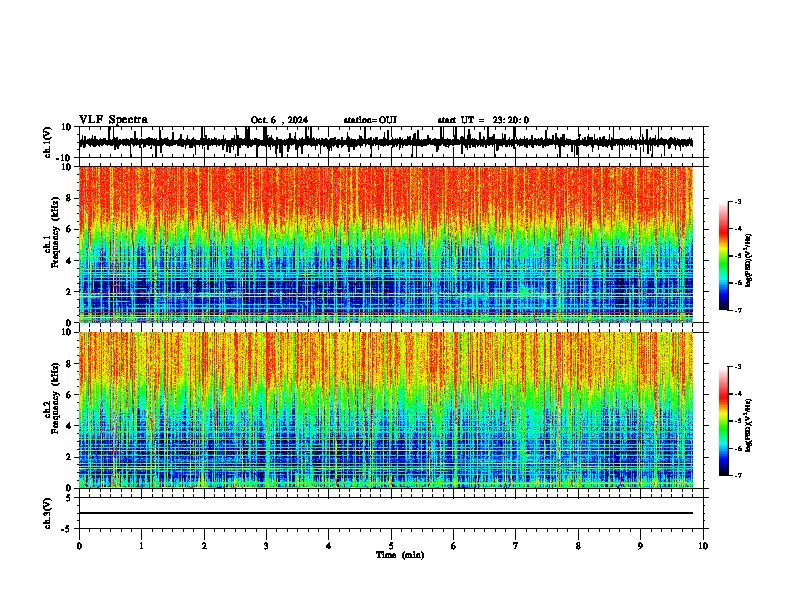Screen dimensions: 792x612
Task: Click time-axis tick label "10" at the end
Action: [x=703, y=546]
